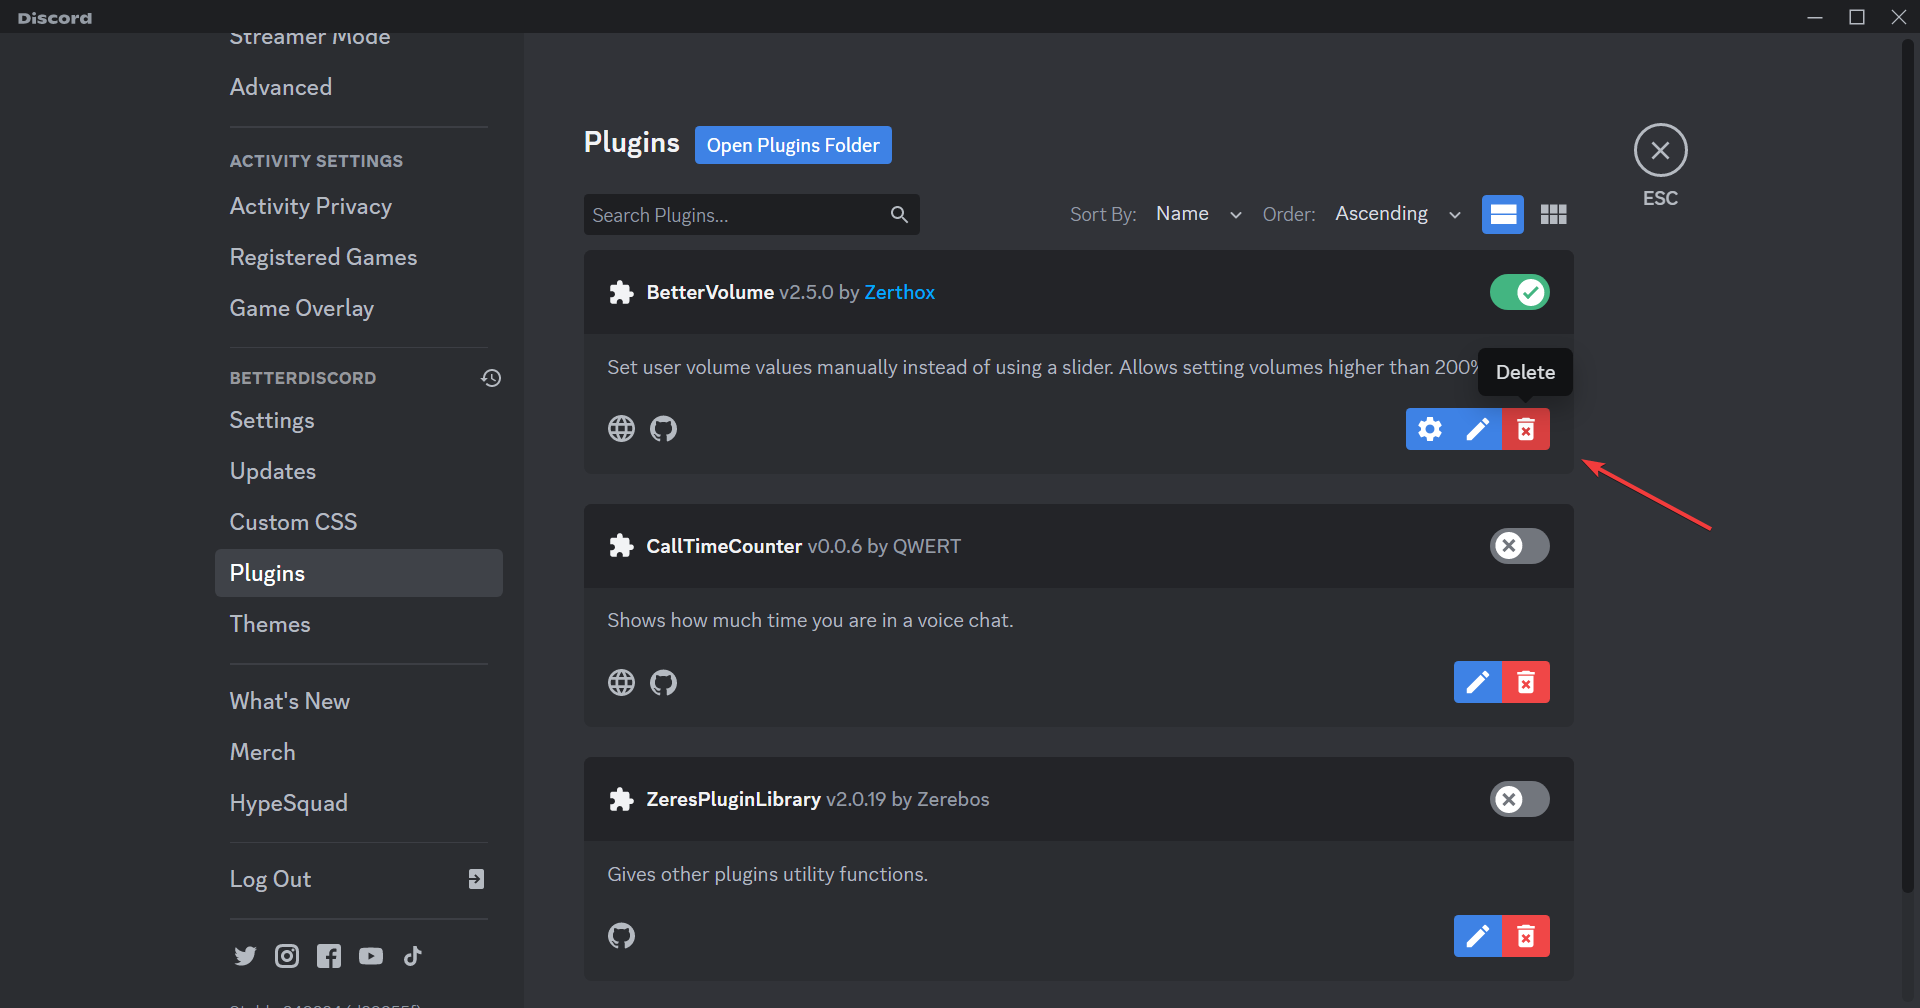1920x1008 pixels.
Task: Switch to grid view layout
Action: tap(1554, 214)
